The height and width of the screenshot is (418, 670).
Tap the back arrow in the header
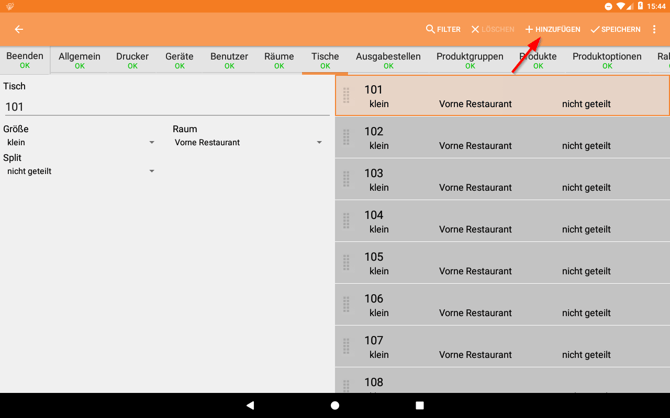[19, 30]
